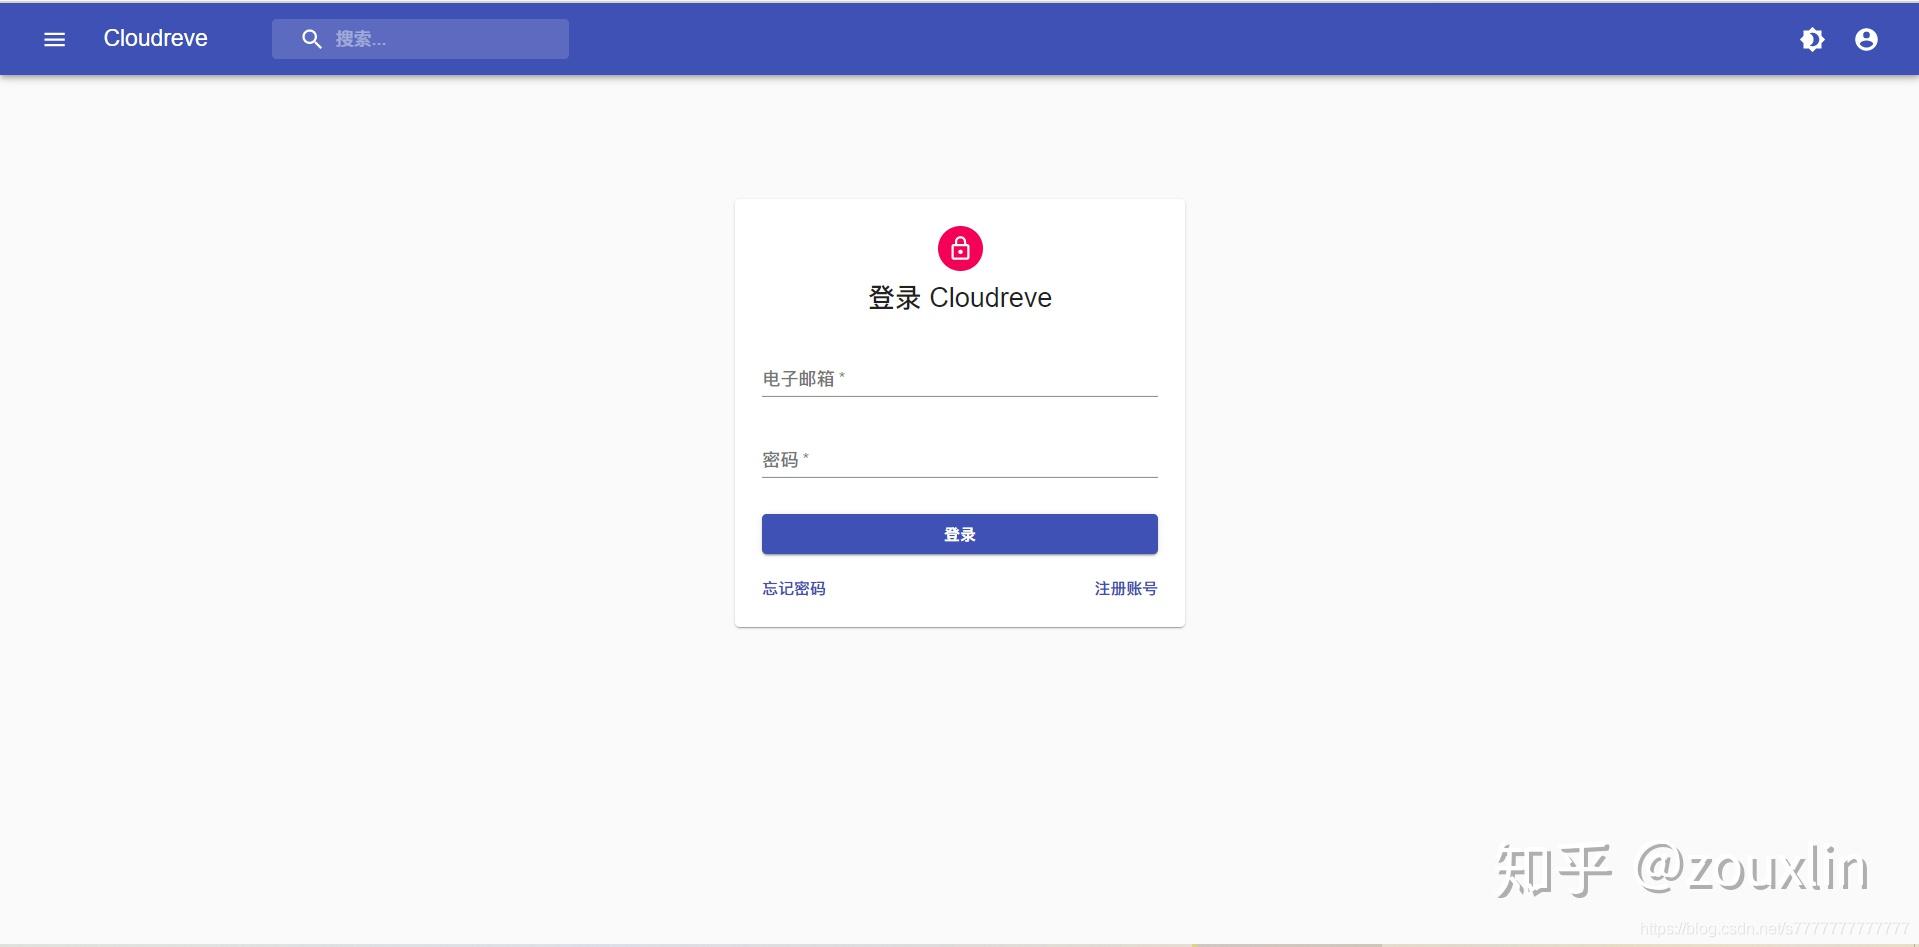Click the search magnifier icon
This screenshot has height=947, width=1919.
312,39
